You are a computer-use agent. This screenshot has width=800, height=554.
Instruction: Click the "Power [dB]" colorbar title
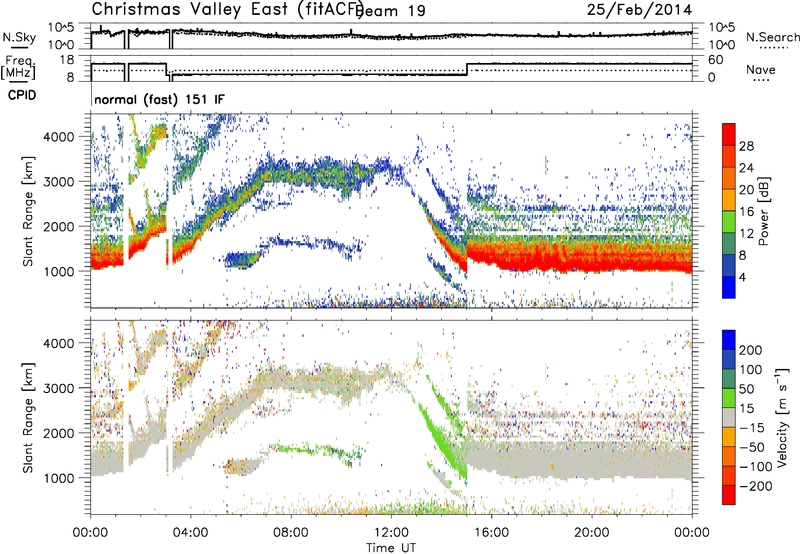pyautogui.click(x=764, y=211)
